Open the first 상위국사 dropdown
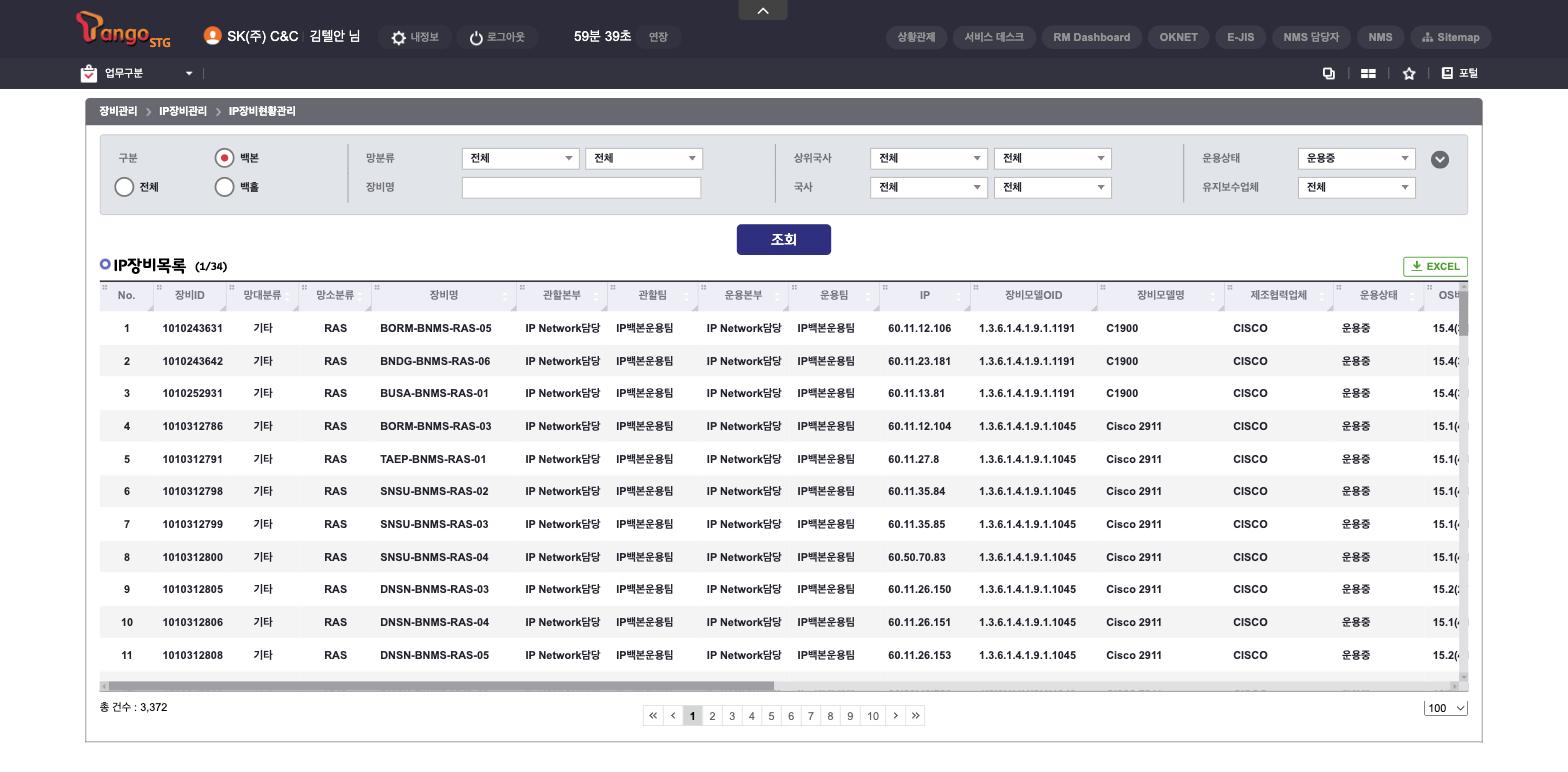The width and height of the screenshot is (1568, 772). pos(929,158)
